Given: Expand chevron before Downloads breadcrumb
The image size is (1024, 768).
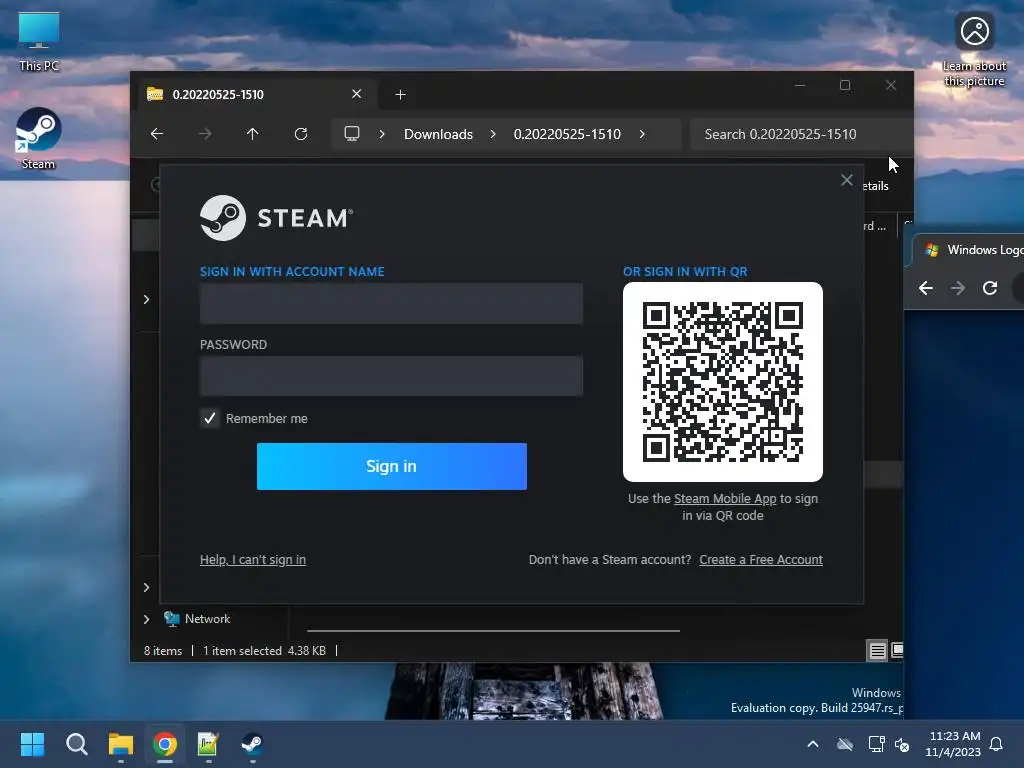Looking at the screenshot, I should point(382,134).
